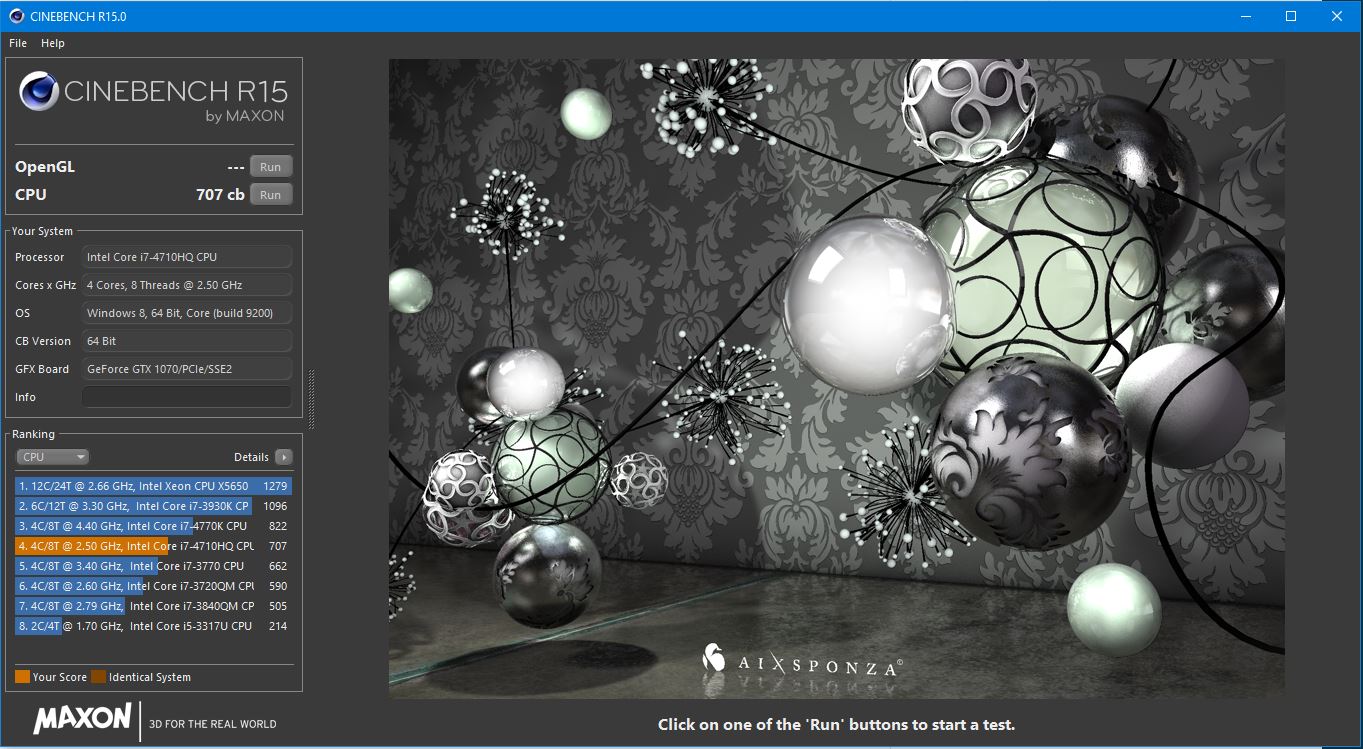Select your score row i7-4710HQ 707
Screen dimensions: 1363x749
coord(154,546)
